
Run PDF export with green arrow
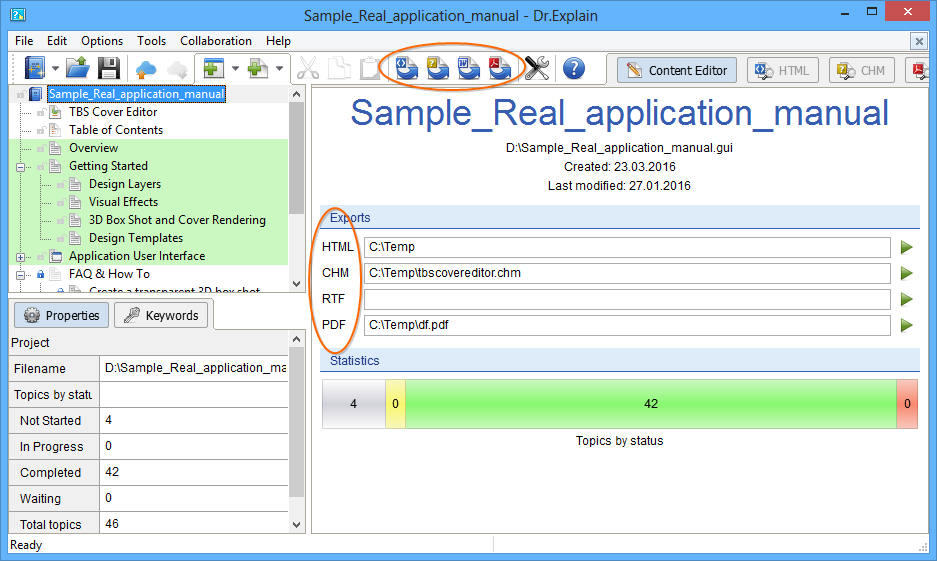click(x=907, y=325)
